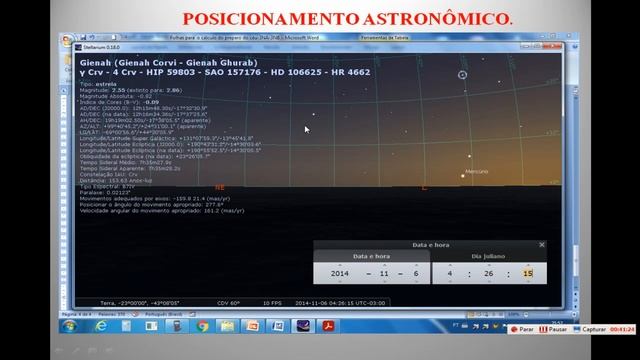The height and width of the screenshot is (360, 640).
Task: Click the Word help icon beside the ribbon
Action: (x=575, y=47)
